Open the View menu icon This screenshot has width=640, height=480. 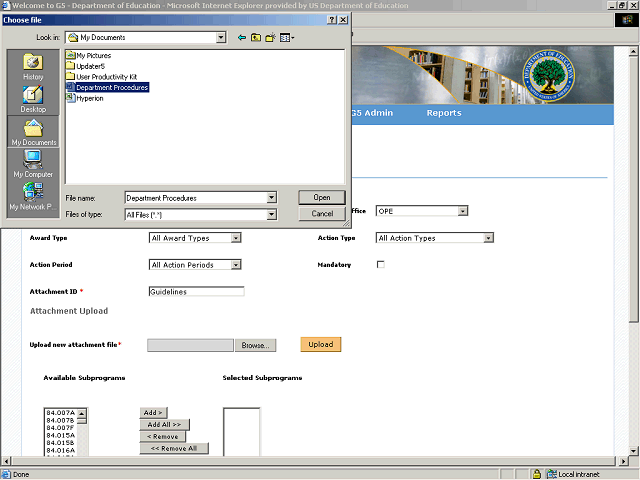click(287, 38)
